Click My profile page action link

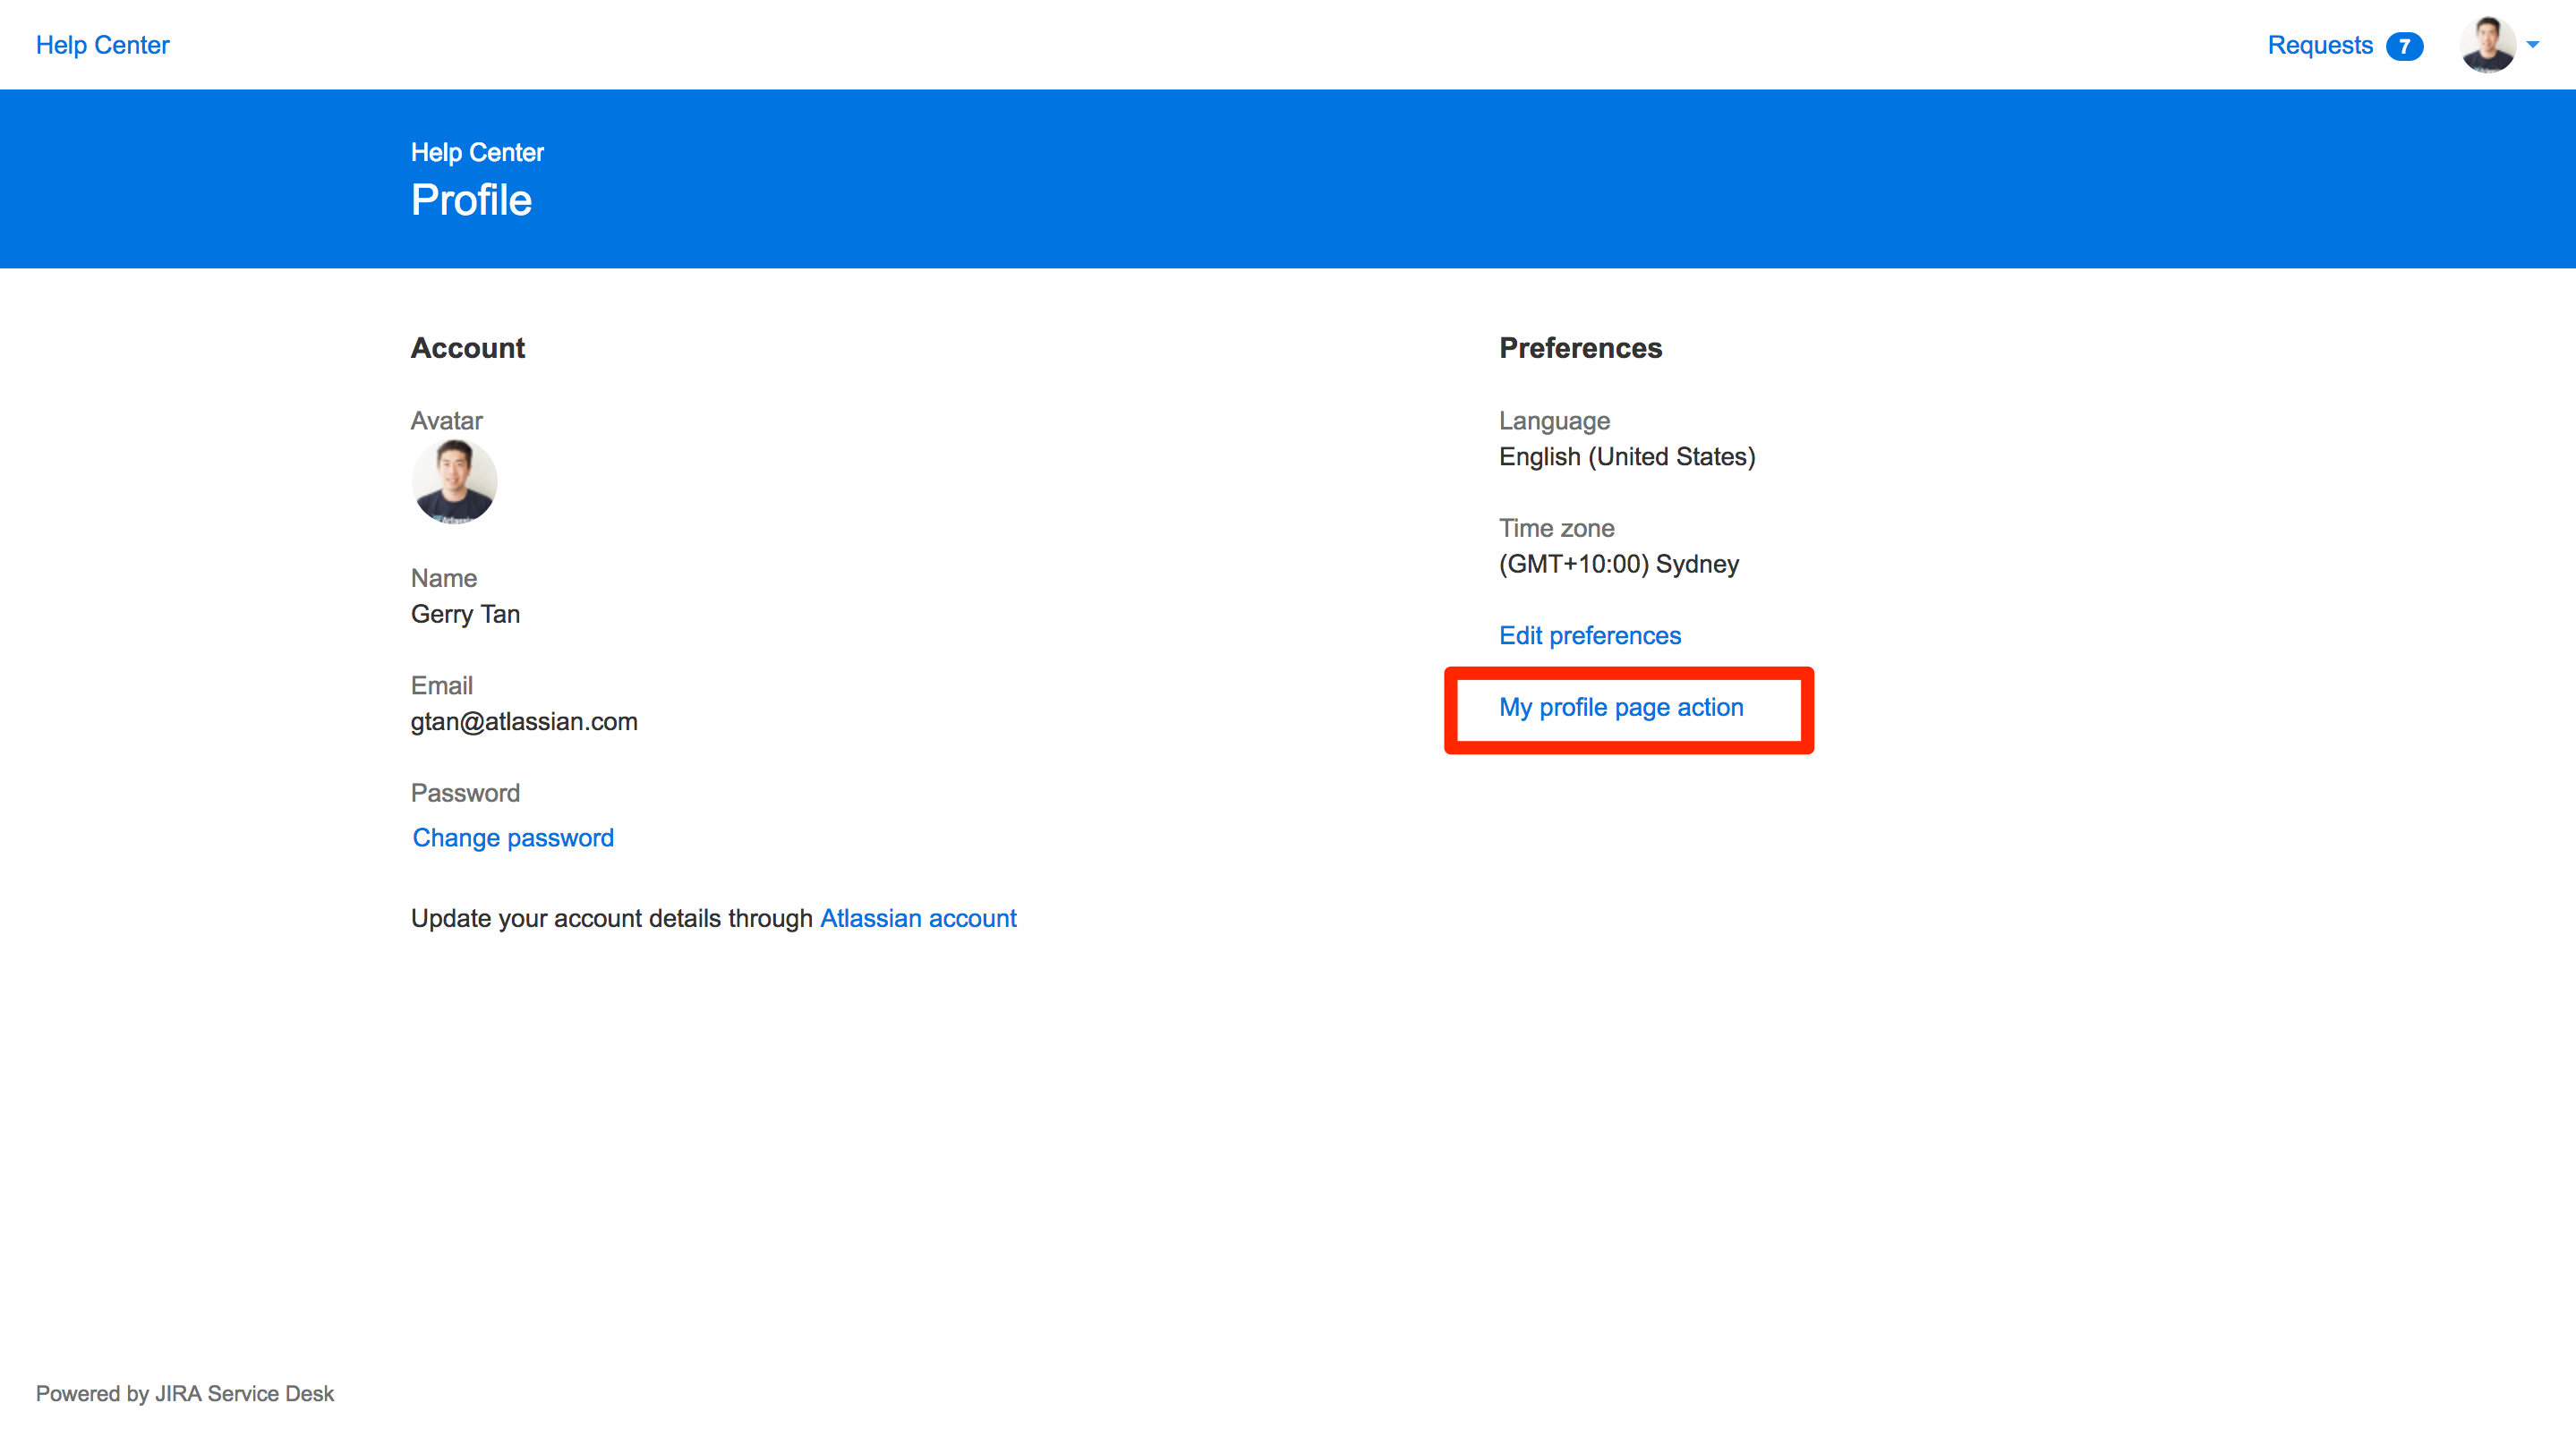[x=1621, y=707]
